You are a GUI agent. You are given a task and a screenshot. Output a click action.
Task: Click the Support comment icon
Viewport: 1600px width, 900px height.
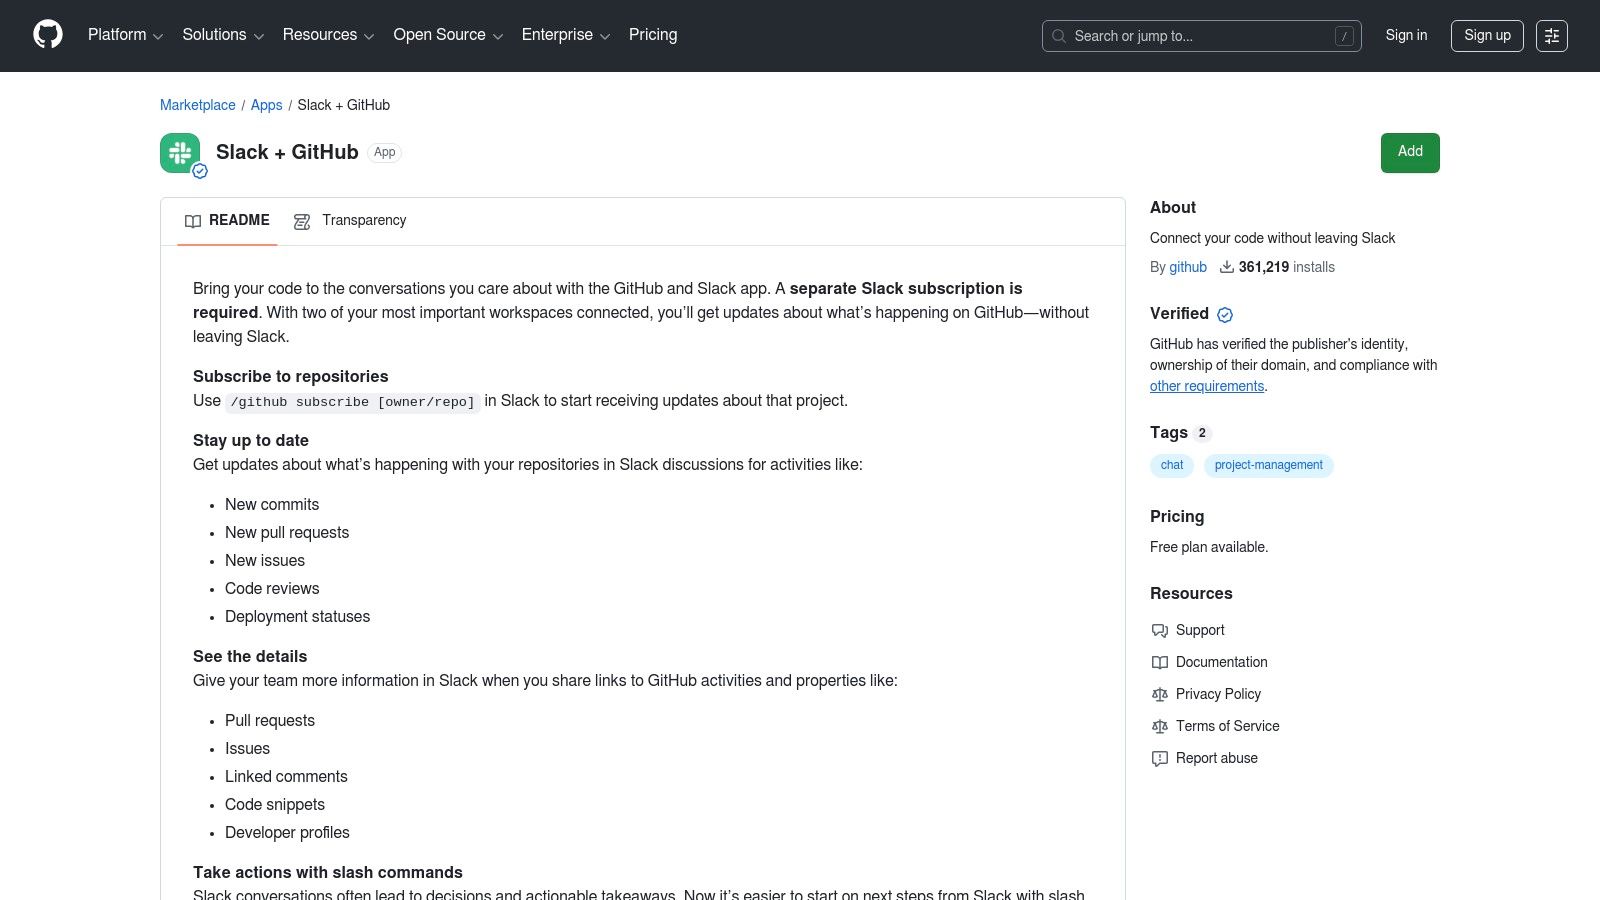(1160, 631)
